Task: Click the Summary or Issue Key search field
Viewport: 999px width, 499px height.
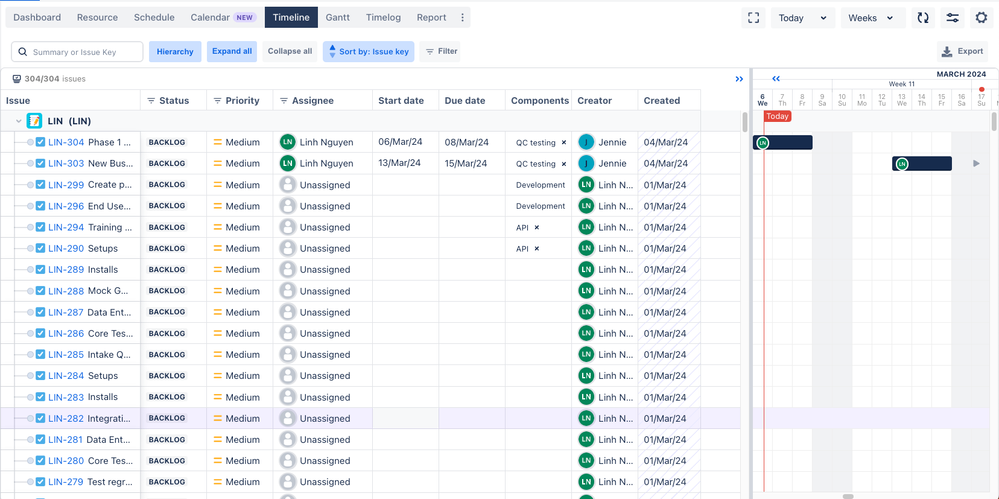Action: click(77, 52)
